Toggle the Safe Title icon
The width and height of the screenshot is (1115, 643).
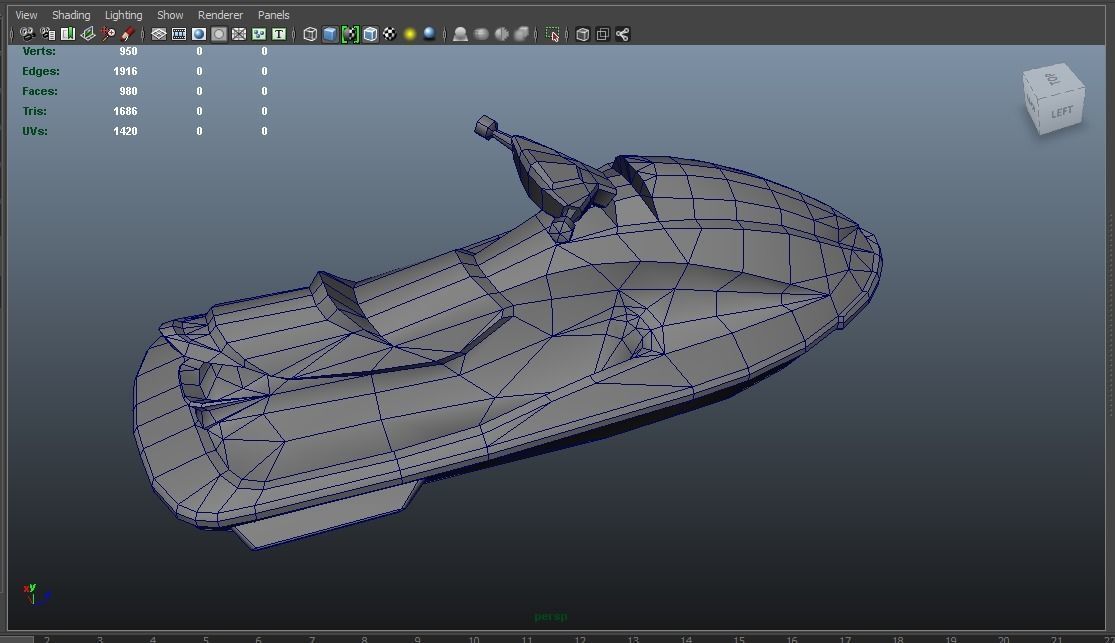click(x=279, y=34)
